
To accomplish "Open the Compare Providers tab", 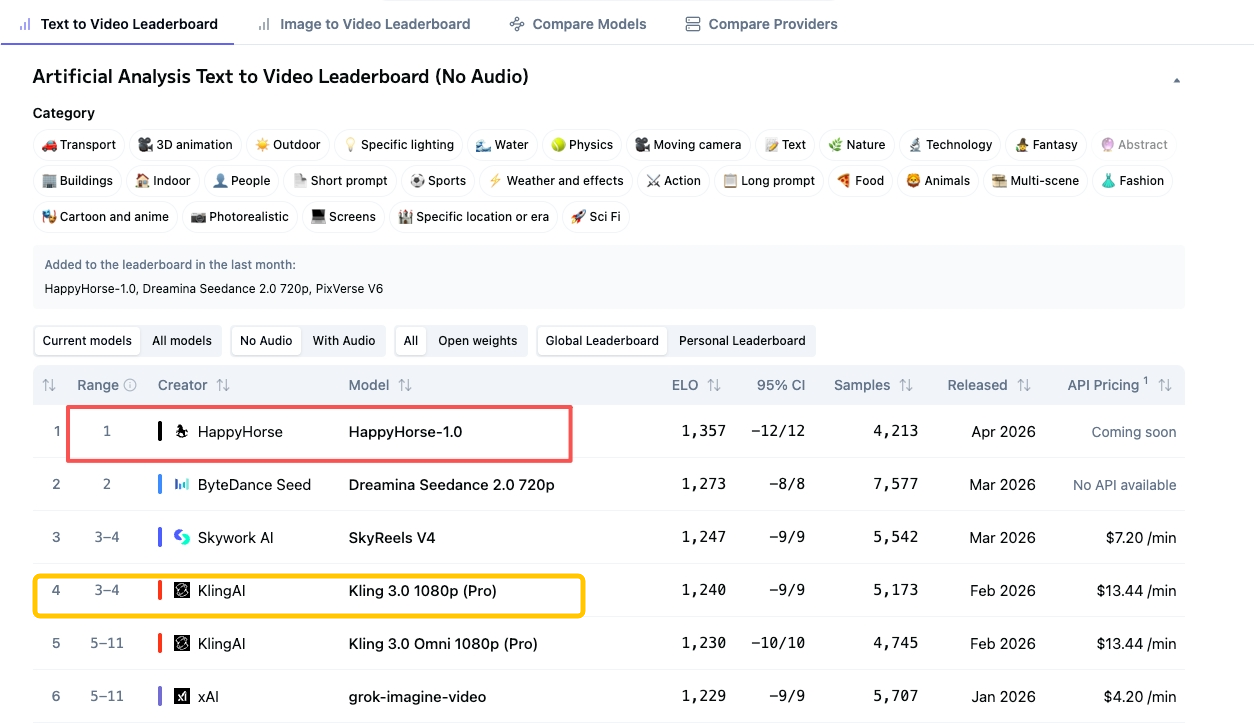I will pos(761,24).
